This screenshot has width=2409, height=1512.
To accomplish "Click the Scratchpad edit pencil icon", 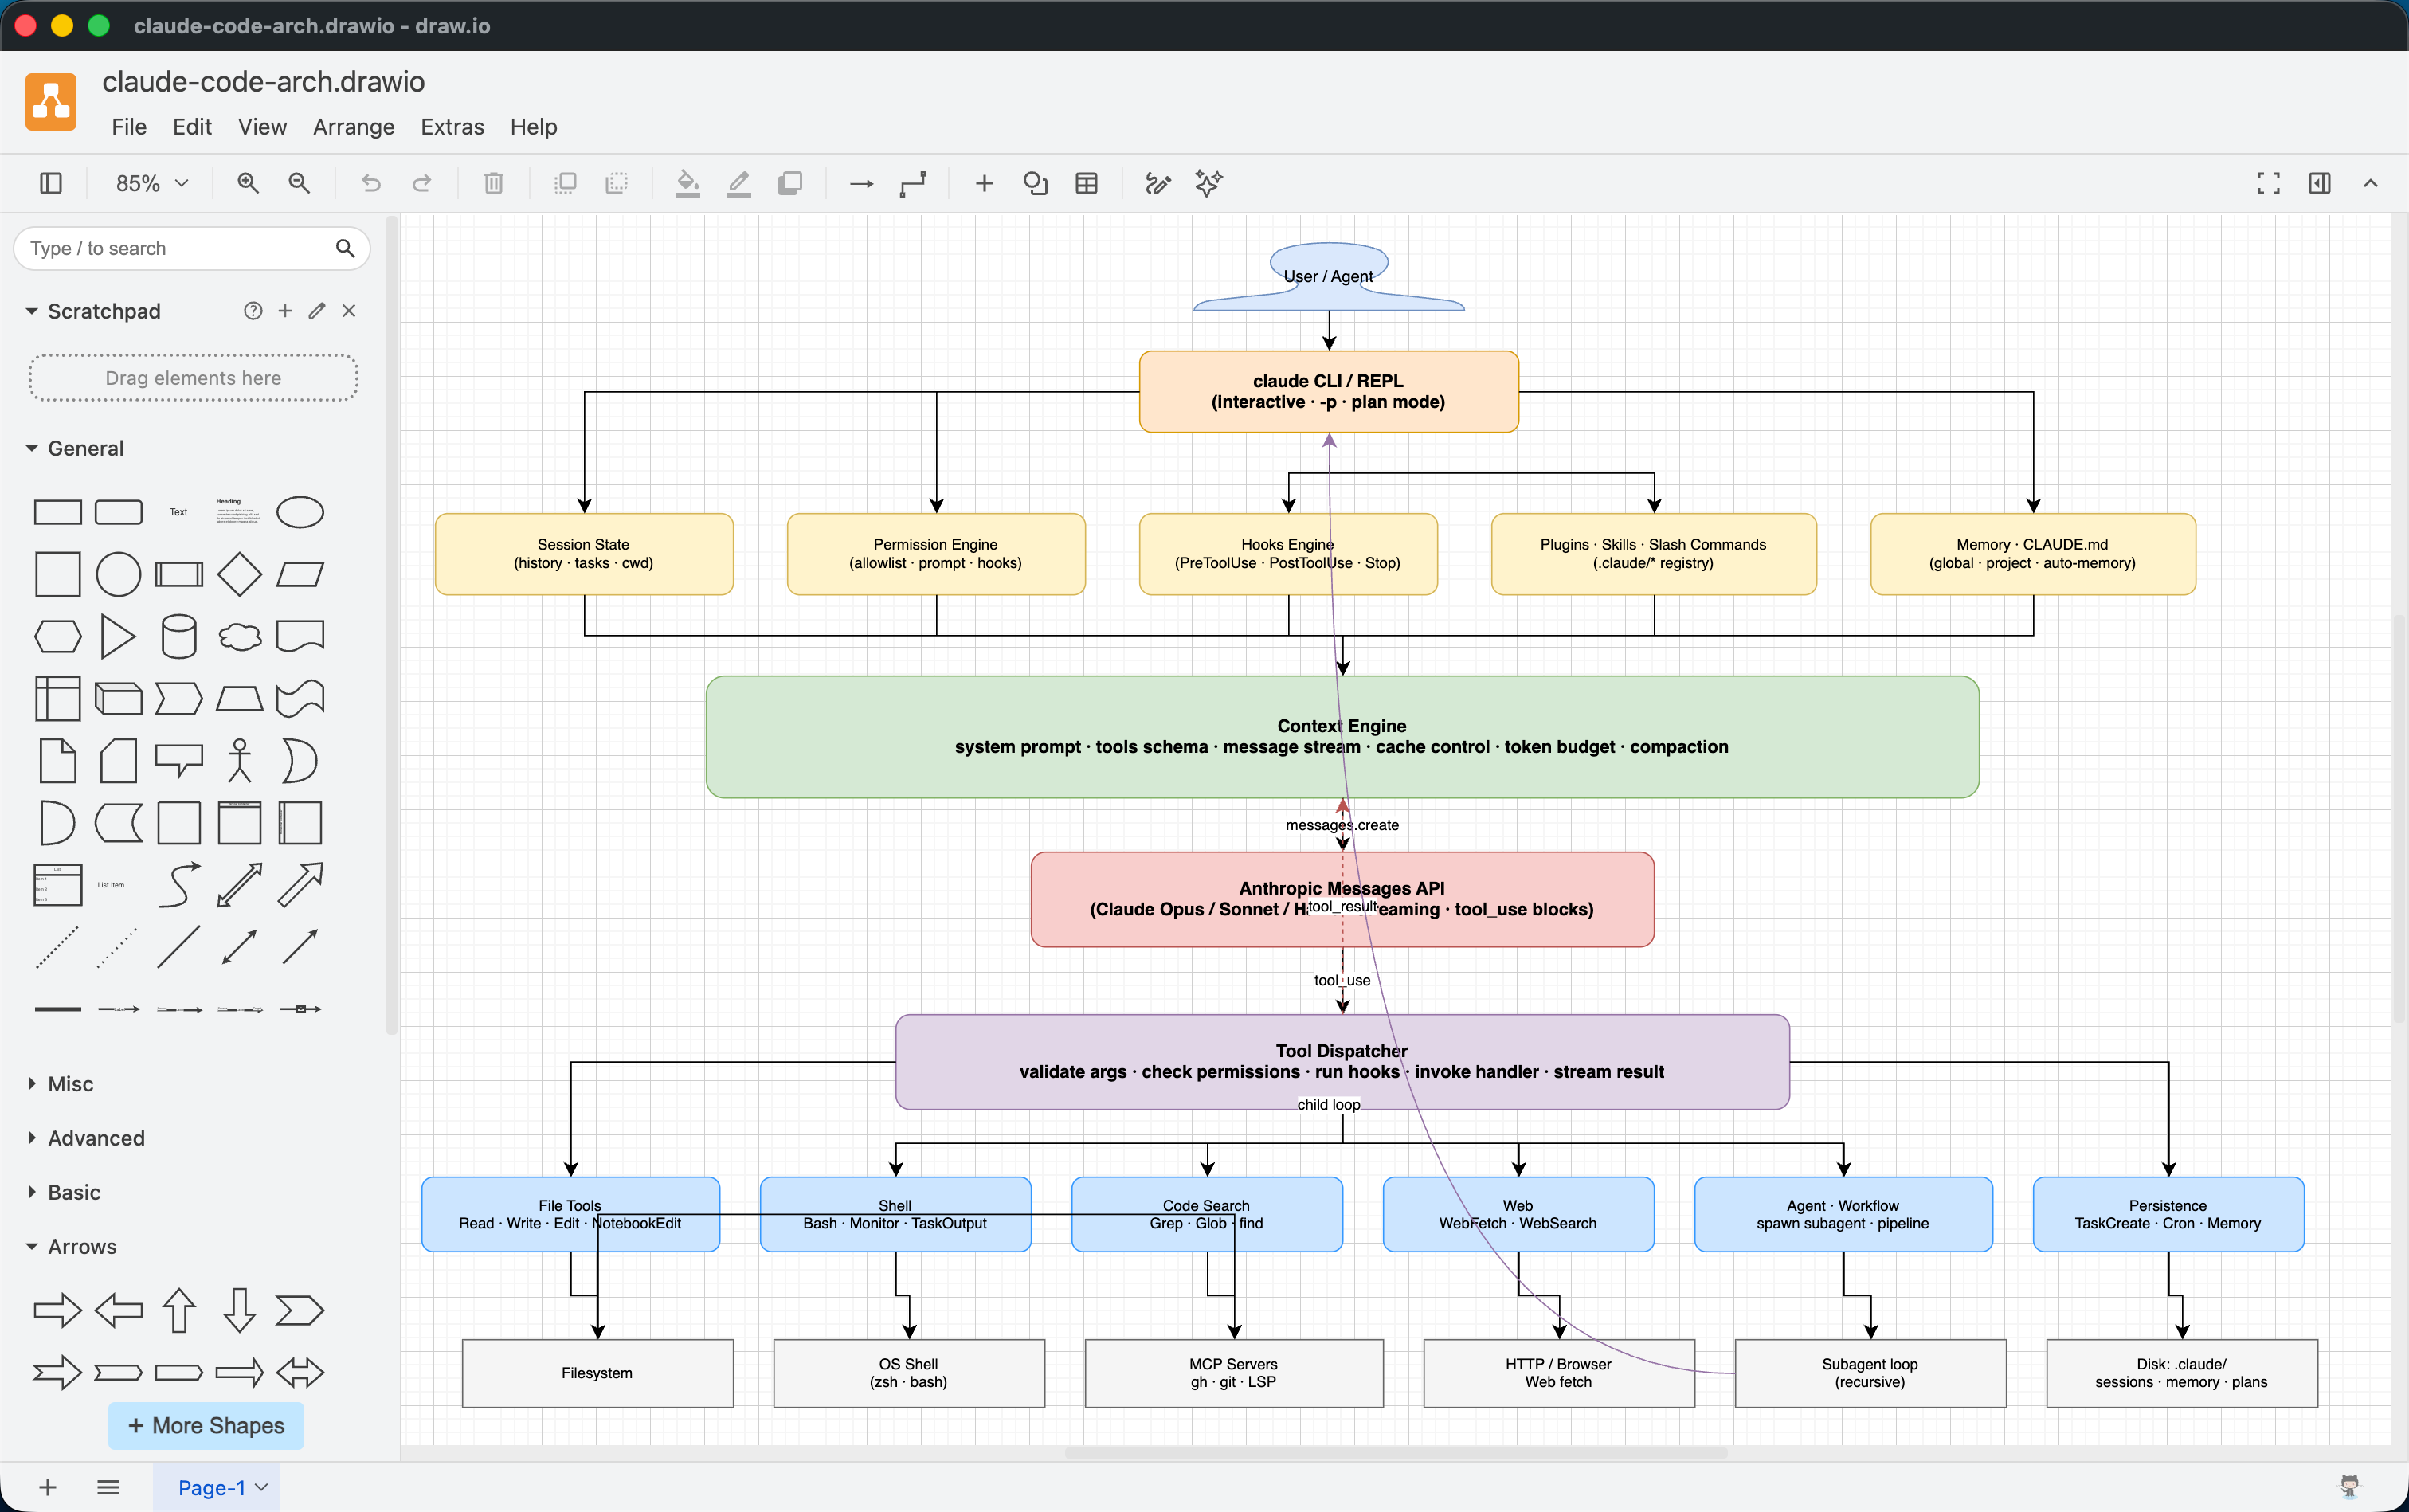I will point(317,311).
